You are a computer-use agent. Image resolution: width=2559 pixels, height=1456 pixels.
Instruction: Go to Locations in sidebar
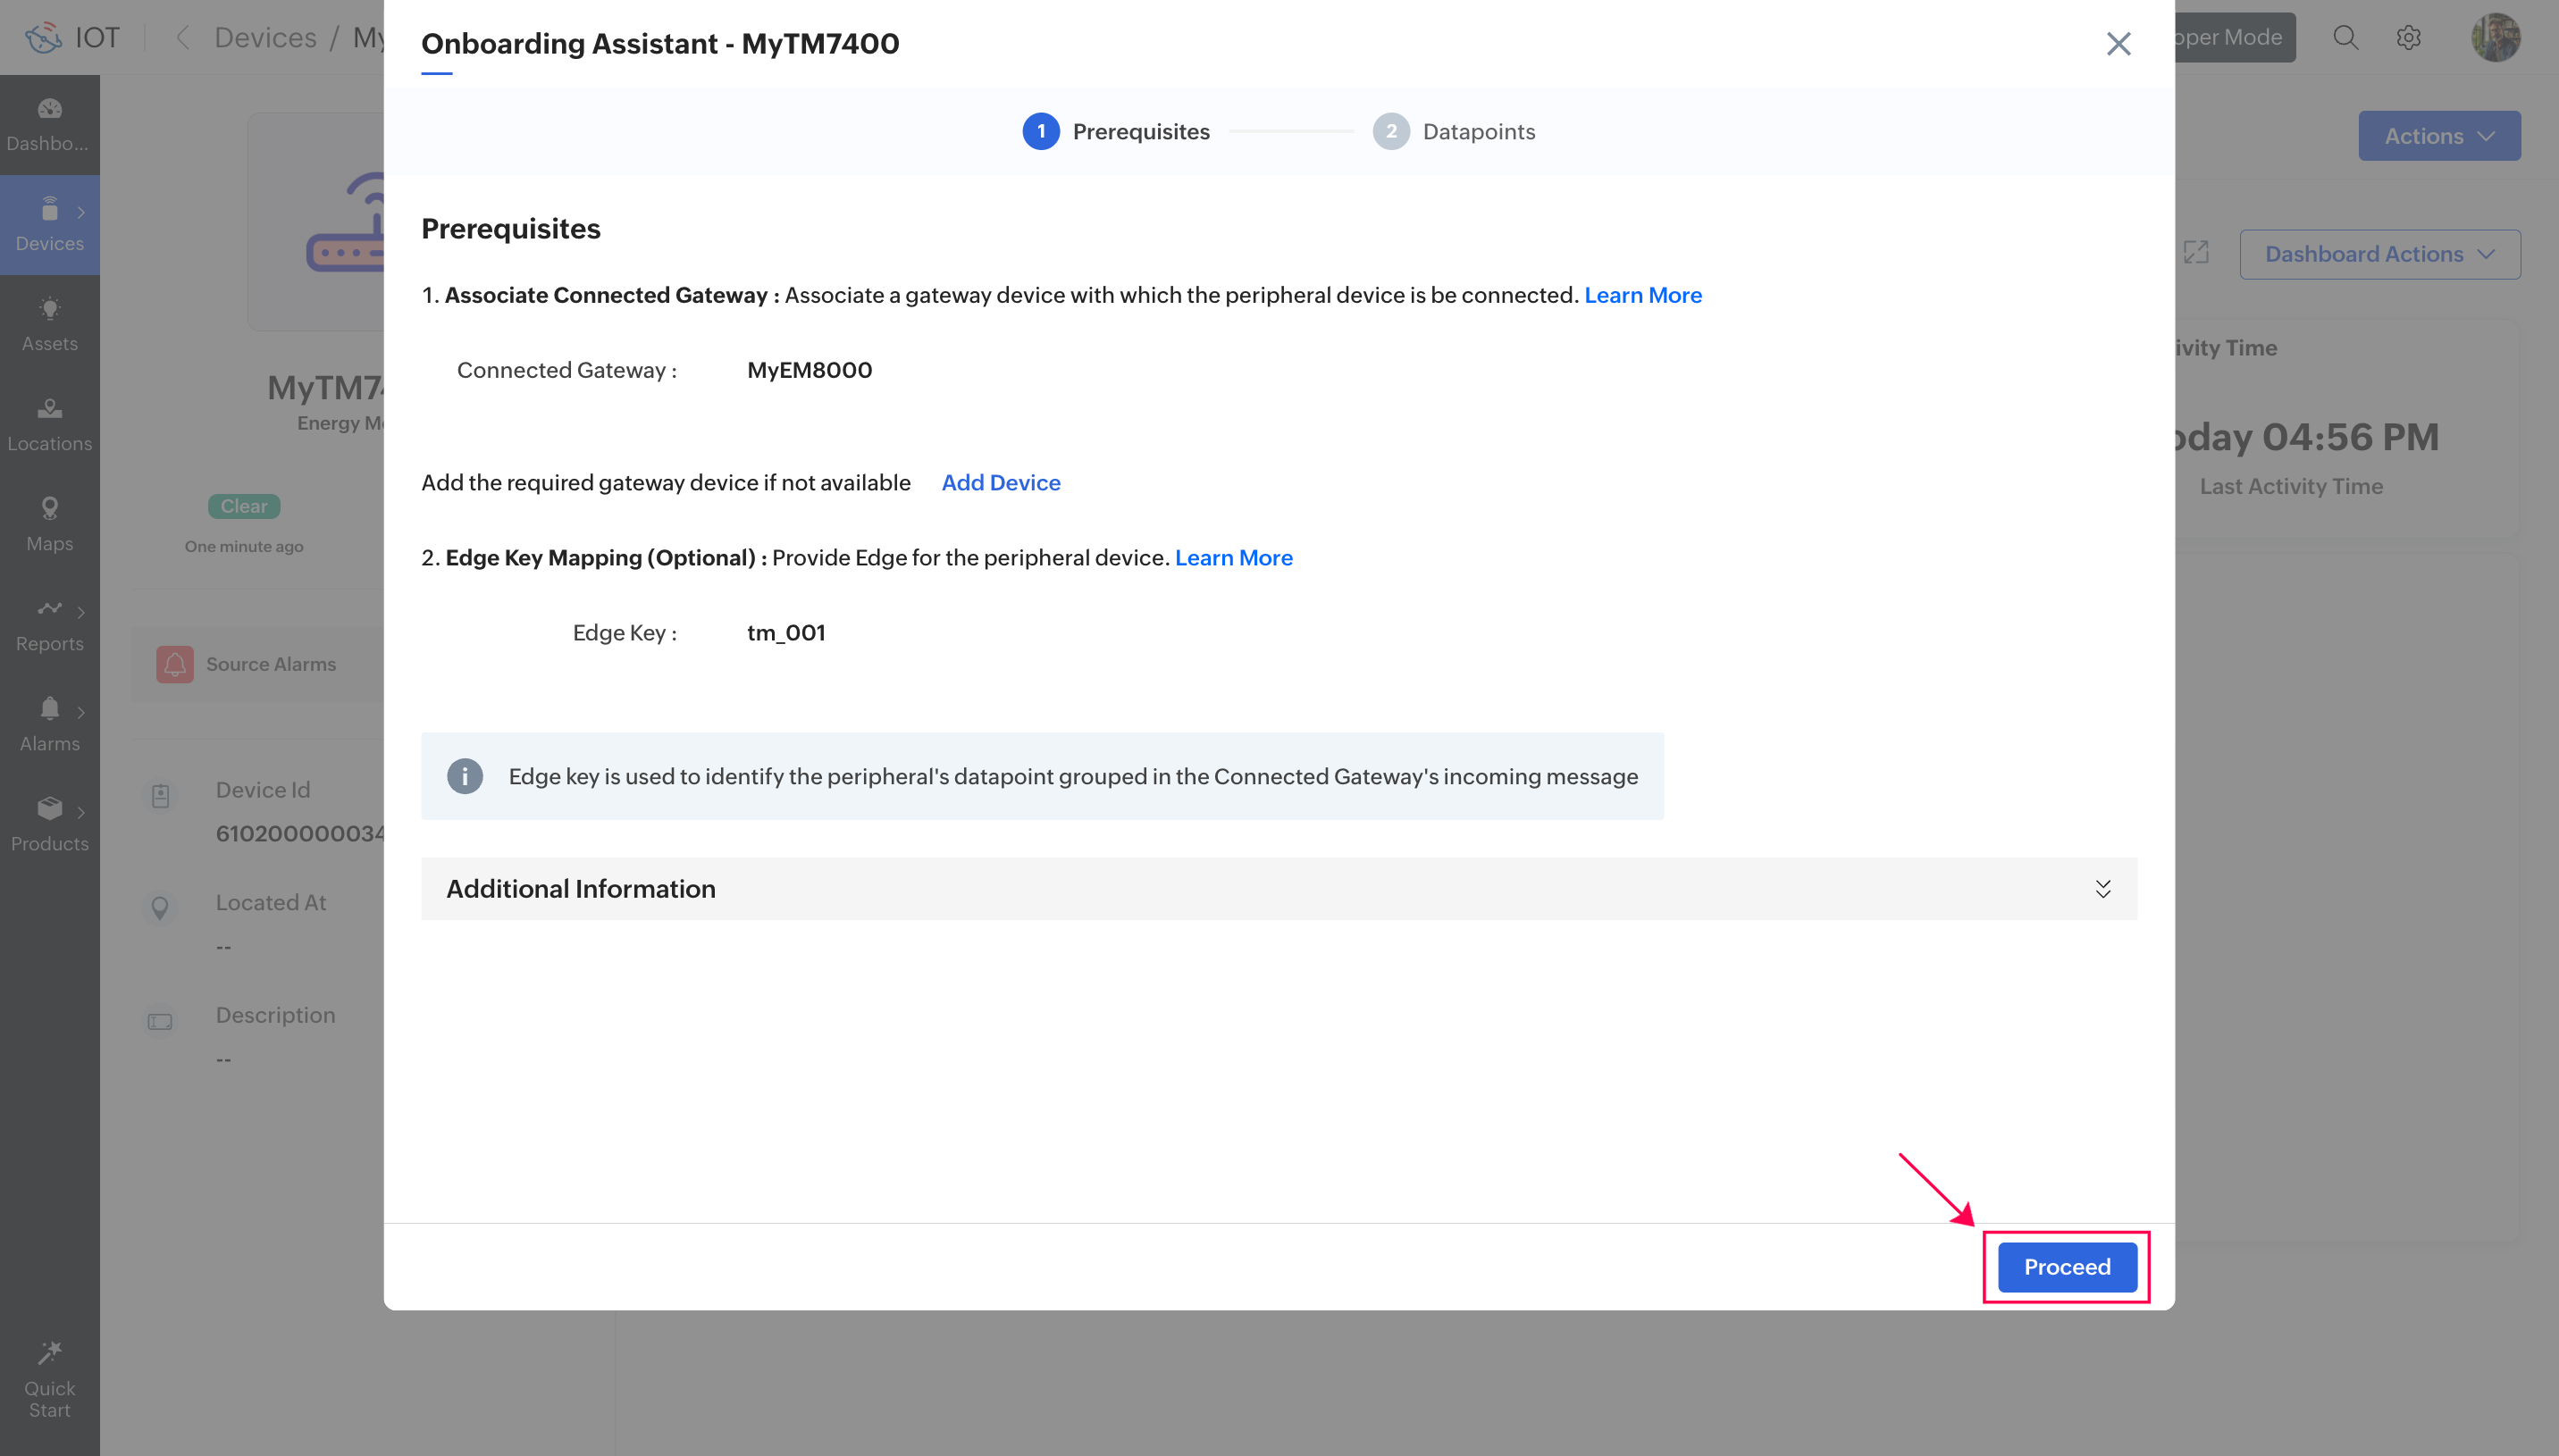coord(49,423)
